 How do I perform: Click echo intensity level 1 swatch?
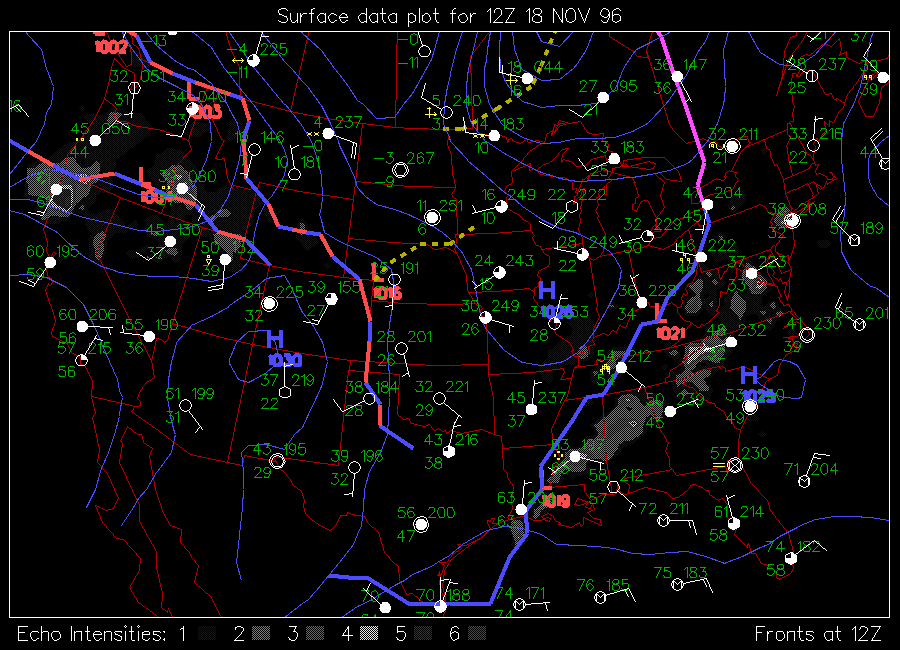pyautogui.click(x=206, y=634)
